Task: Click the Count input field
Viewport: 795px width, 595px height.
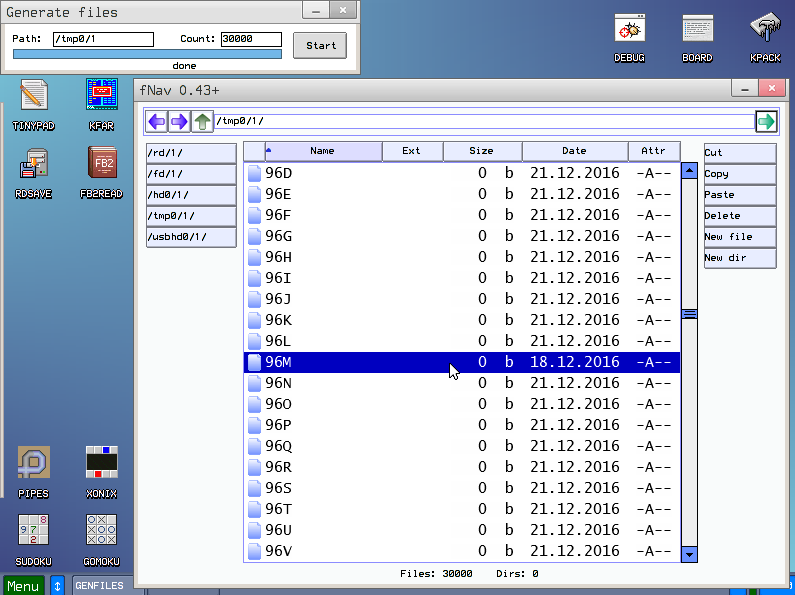Action: (x=251, y=40)
